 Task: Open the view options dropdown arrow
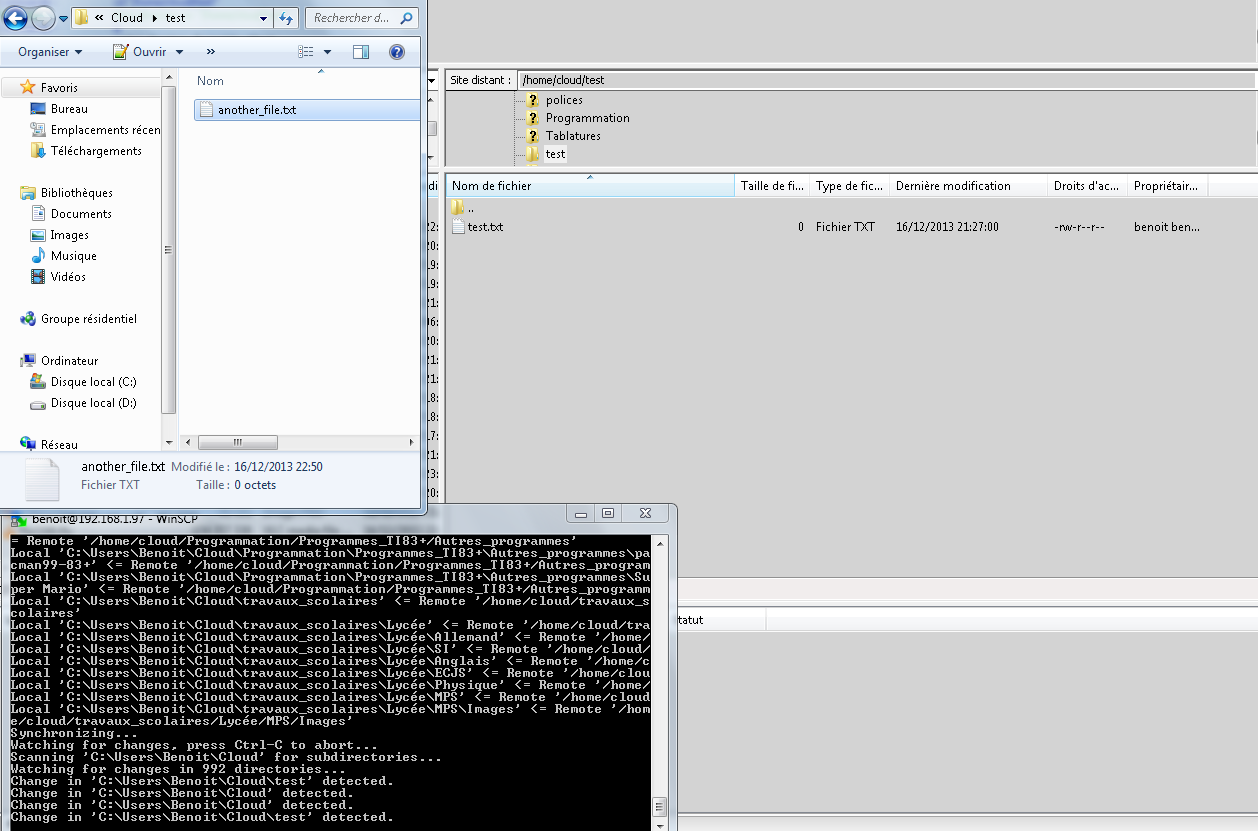pyautogui.click(x=328, y=52)
